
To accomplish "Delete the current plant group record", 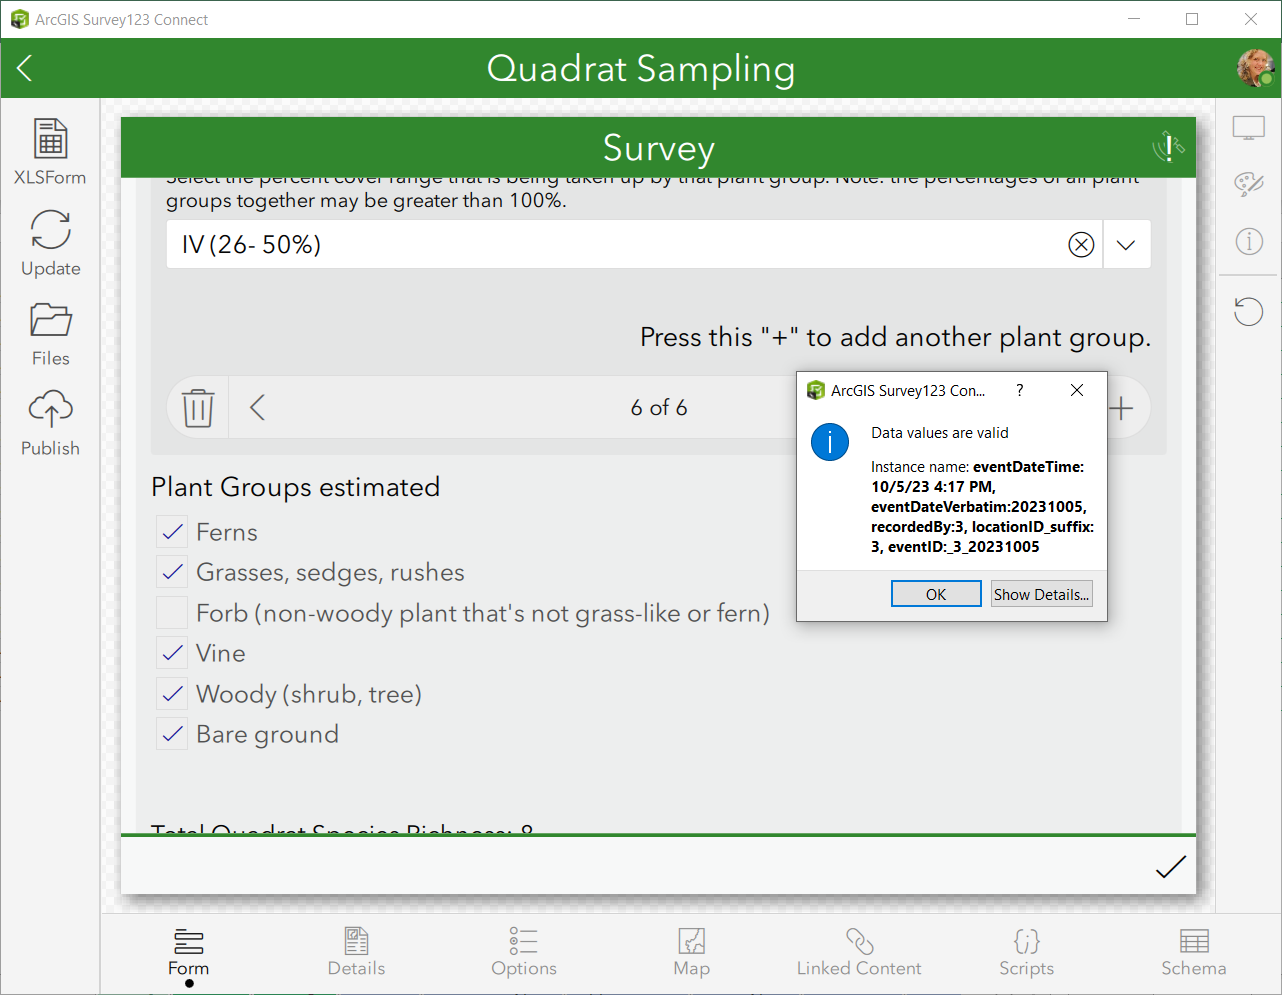I will tap(197, 407).
